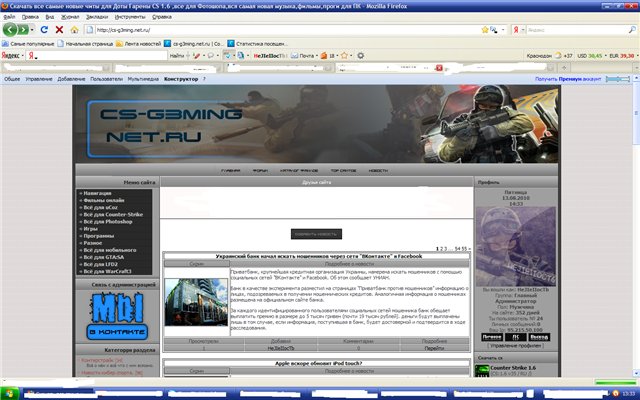Open the Мультимедиа admin bar menu

[143, 79]
